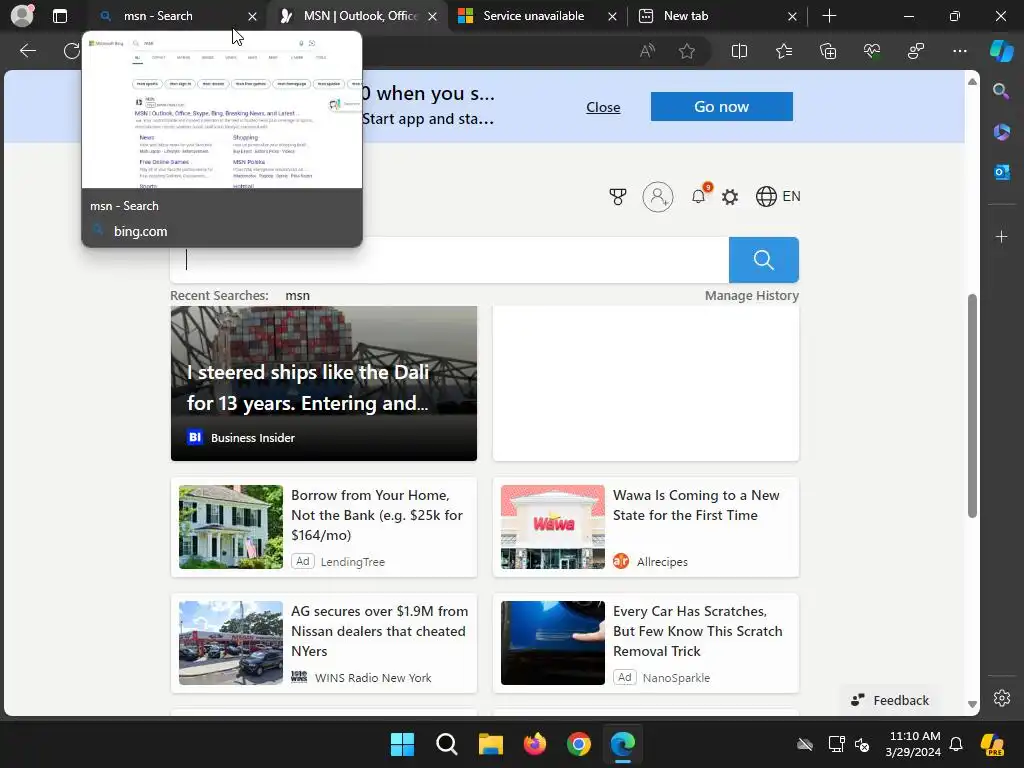The height and width of the screenshot is (768, 1024).
Task: Click scrollbar down arrow
Action: tap(972, 704)
